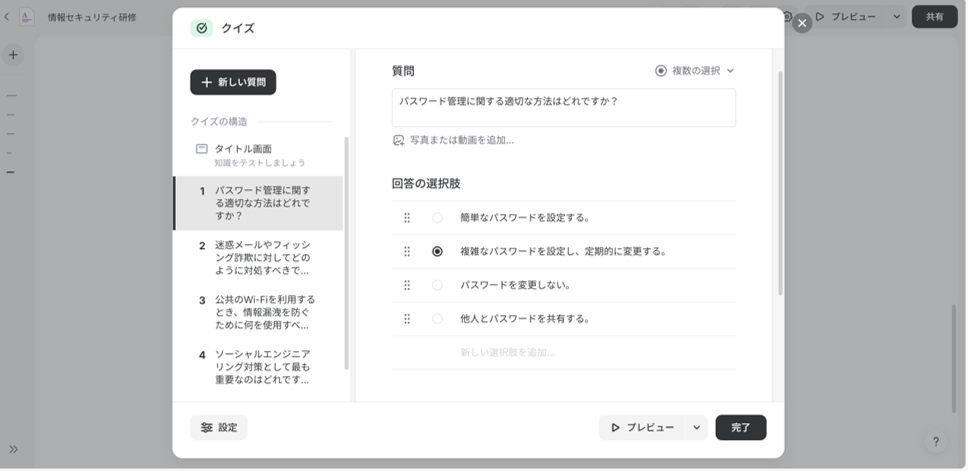Select the タイトル画面 item in quiz structure
Viewport: 968px width, 471px height.
pyautogui.click(x=257, y=155)
